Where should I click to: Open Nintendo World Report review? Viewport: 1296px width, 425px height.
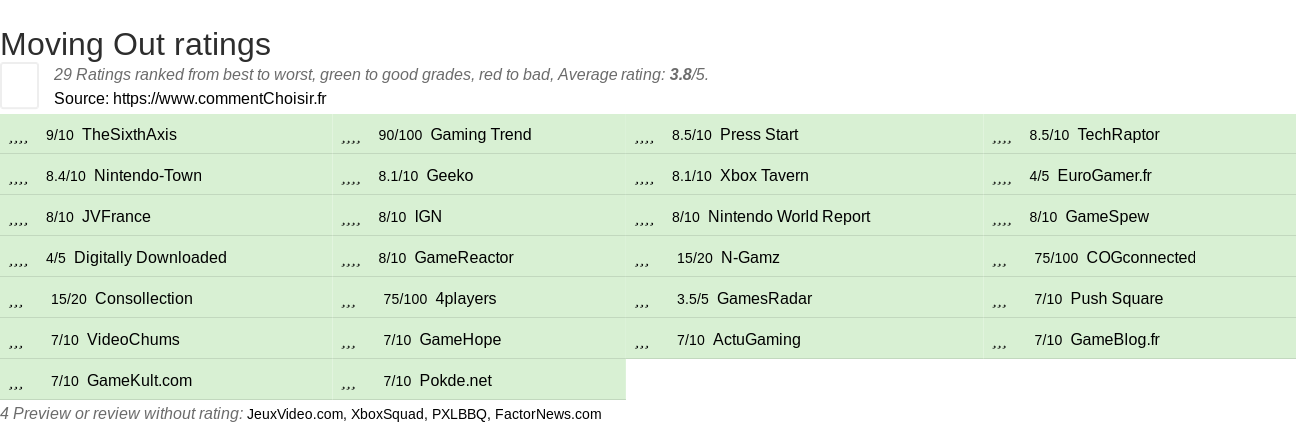[788, 217]
